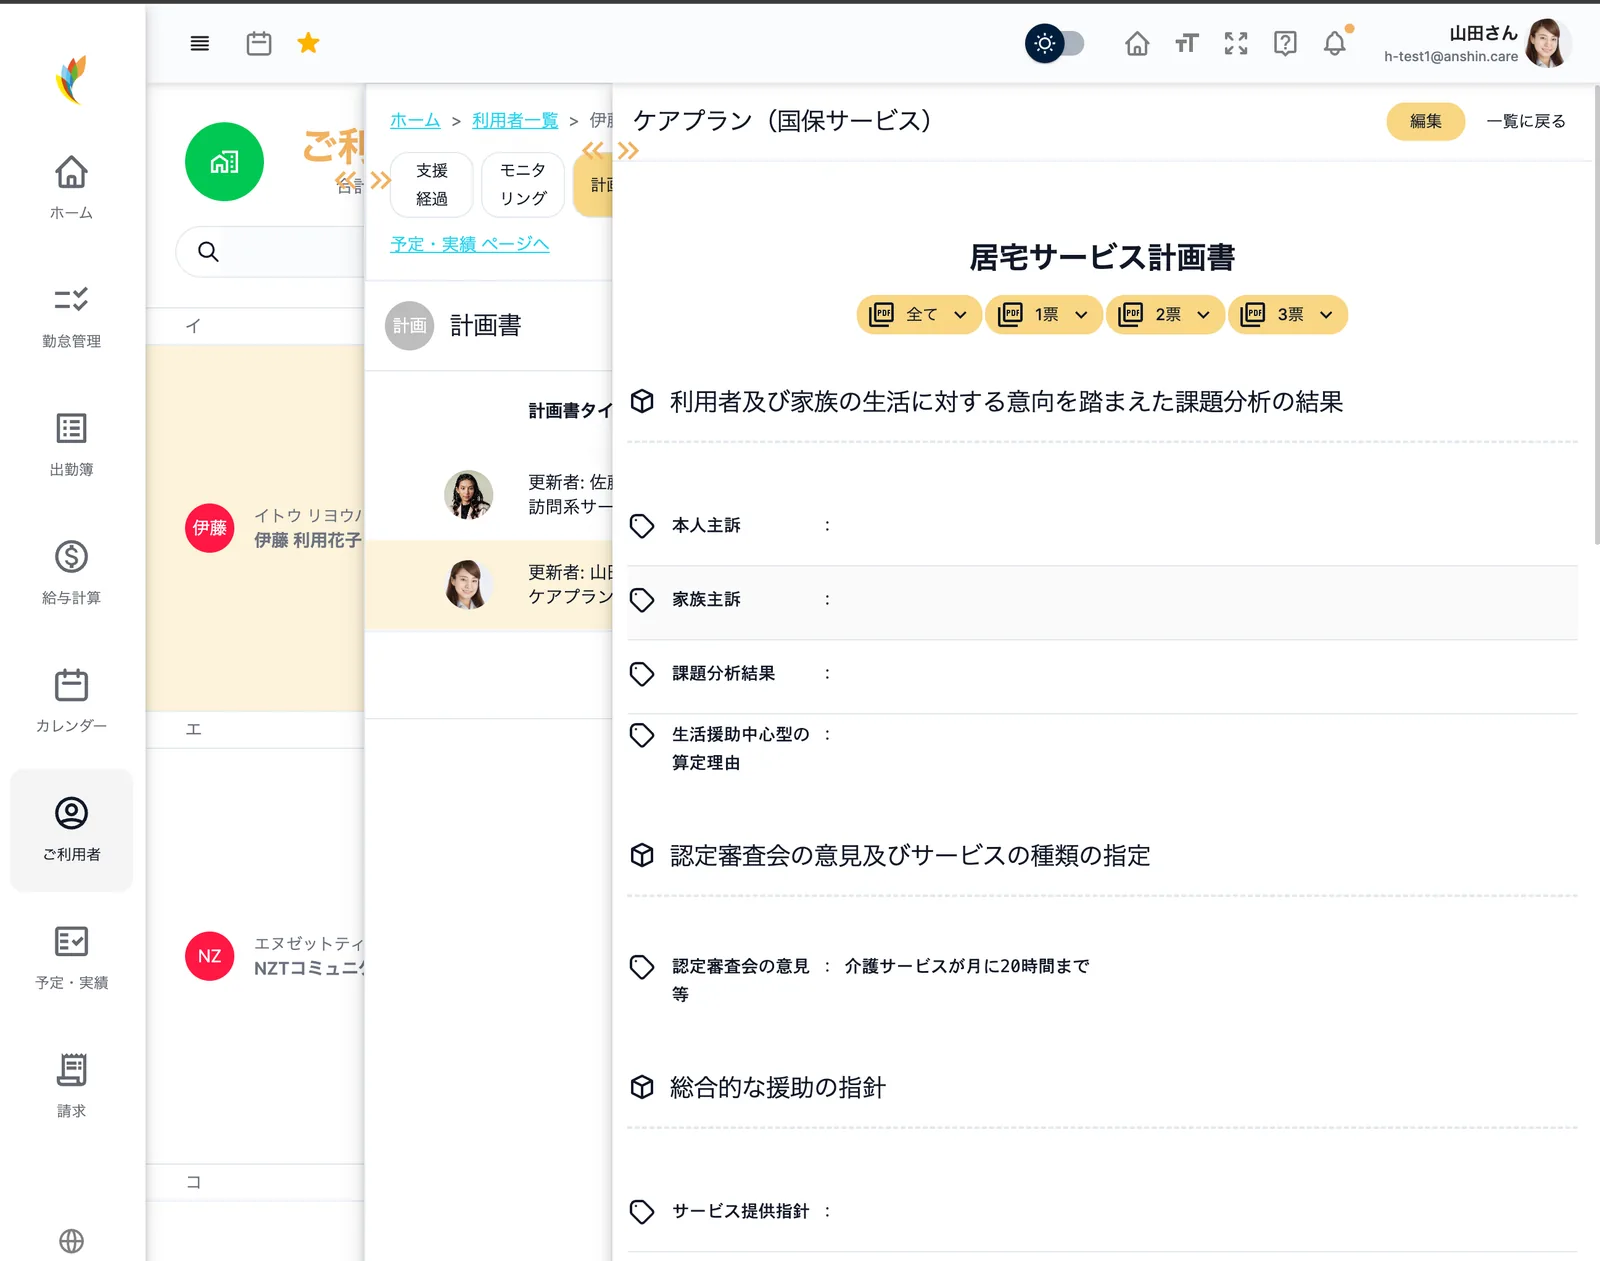
Task: Click the tag icon next to 認定審査会の意見
Action: 642,967
